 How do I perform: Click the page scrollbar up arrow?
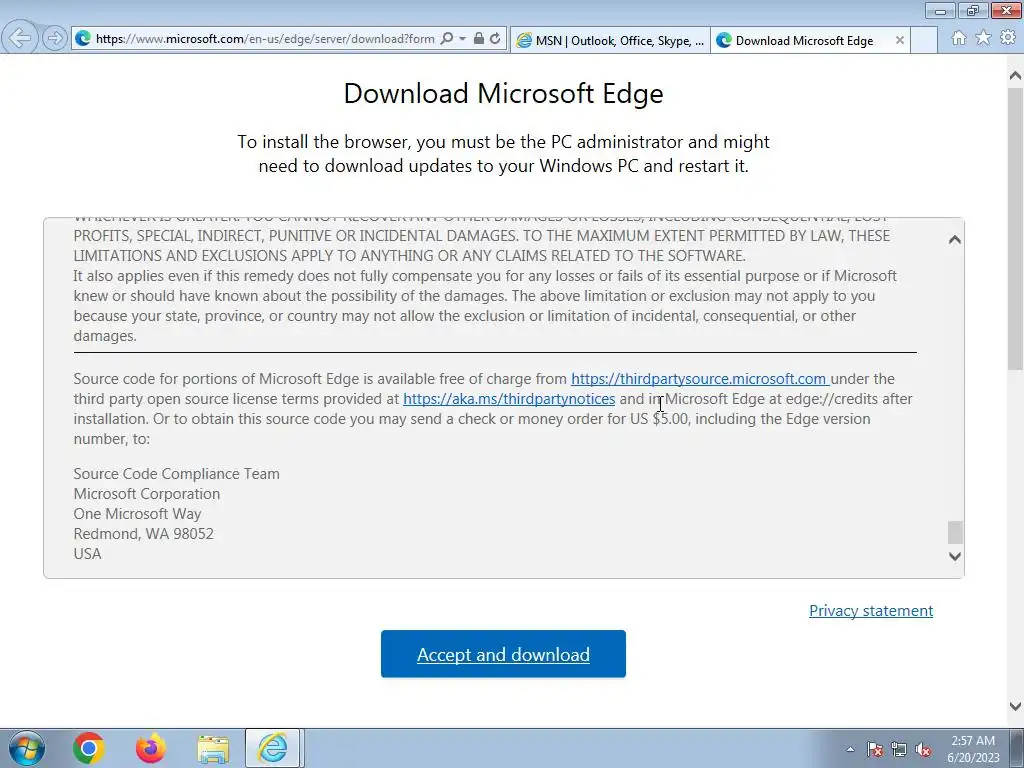coord(1015,76)
